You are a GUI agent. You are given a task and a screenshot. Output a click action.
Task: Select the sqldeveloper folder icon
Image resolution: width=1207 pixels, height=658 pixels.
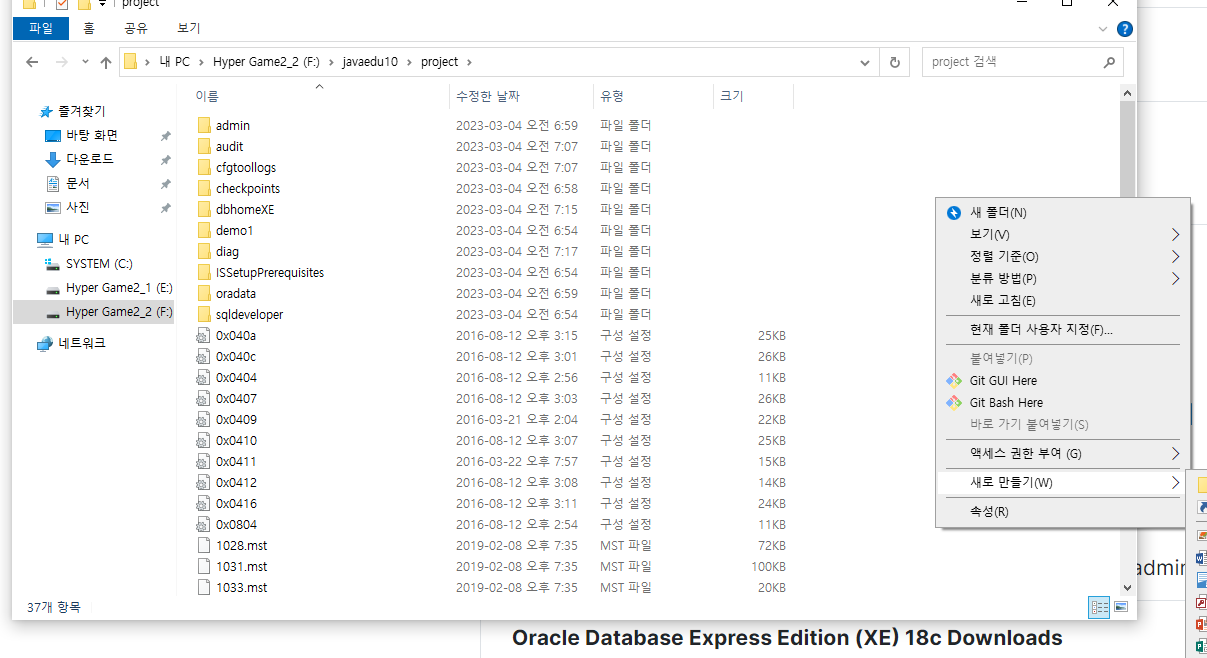click(x=204, y=314)
